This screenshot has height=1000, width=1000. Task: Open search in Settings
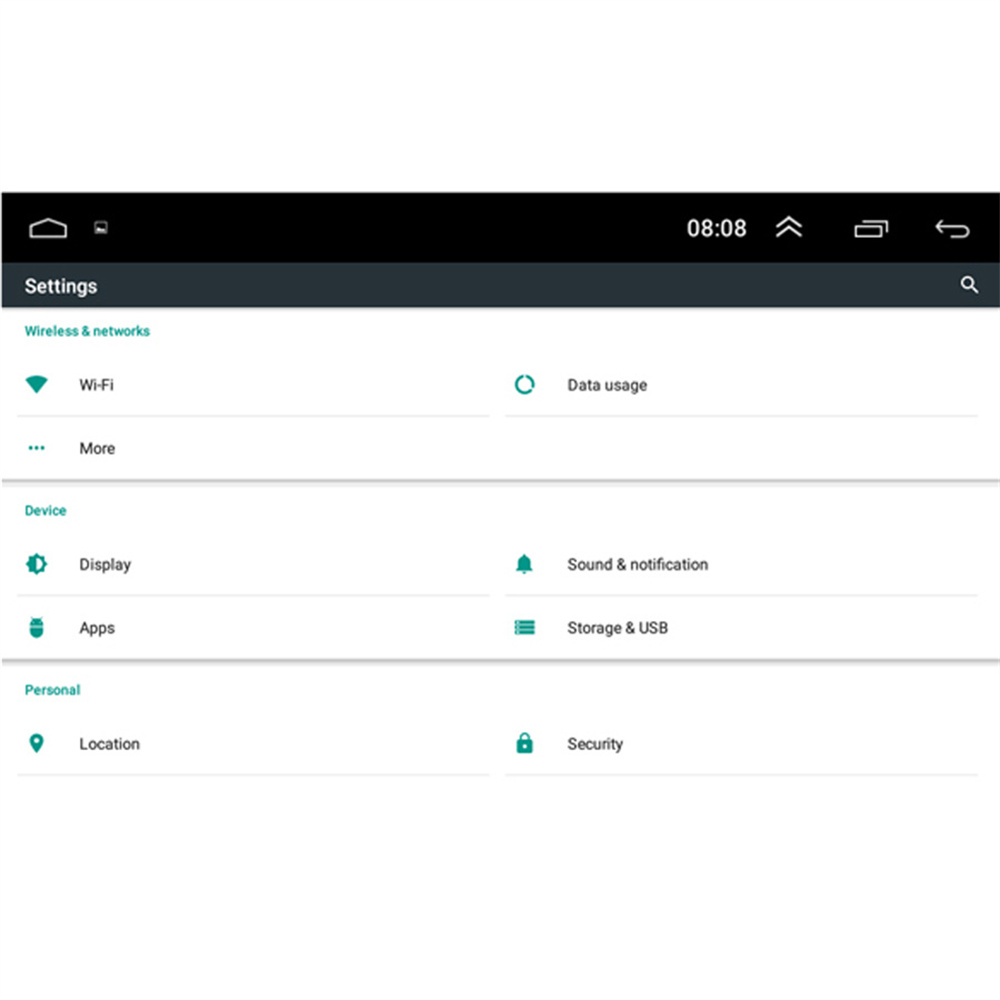pyautogui.click(x=968, y=285)
